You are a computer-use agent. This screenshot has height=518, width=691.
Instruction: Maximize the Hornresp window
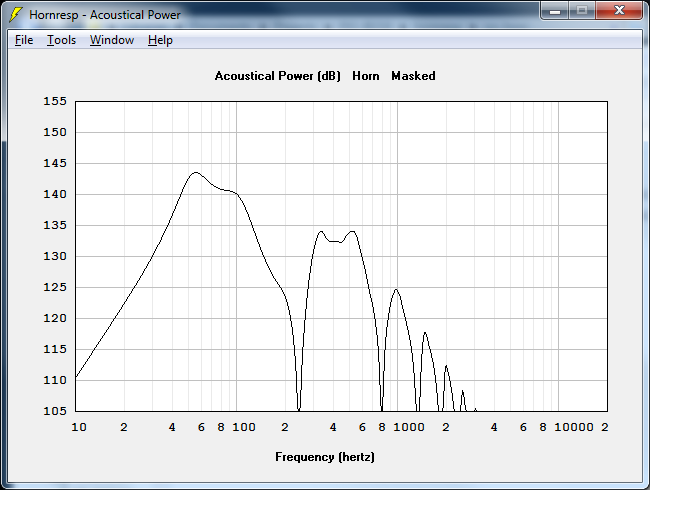(x=582, y=11)
